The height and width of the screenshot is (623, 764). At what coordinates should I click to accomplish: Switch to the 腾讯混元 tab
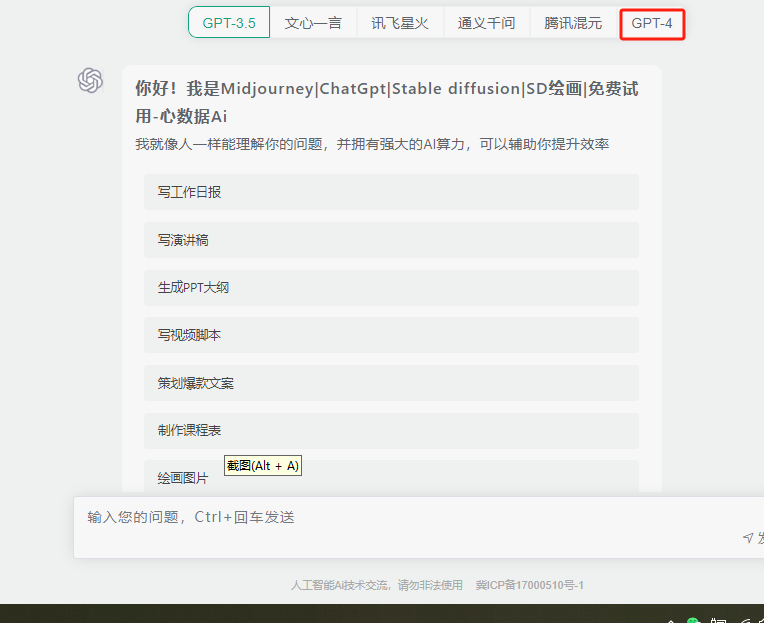point(573,22)
